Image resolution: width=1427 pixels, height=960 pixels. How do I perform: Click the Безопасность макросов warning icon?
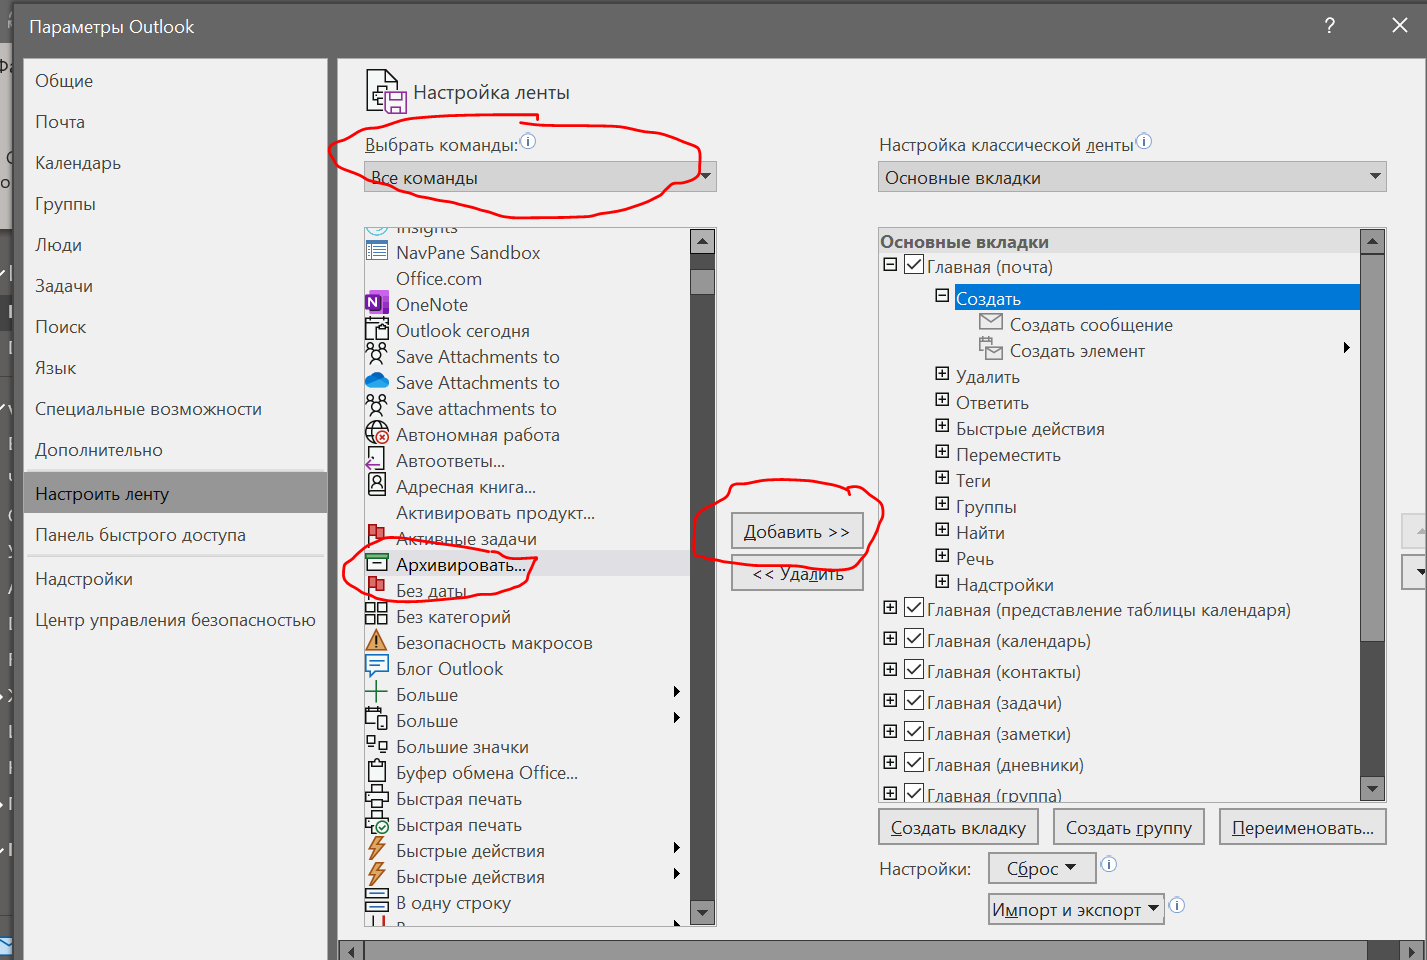tap(376, 641)
